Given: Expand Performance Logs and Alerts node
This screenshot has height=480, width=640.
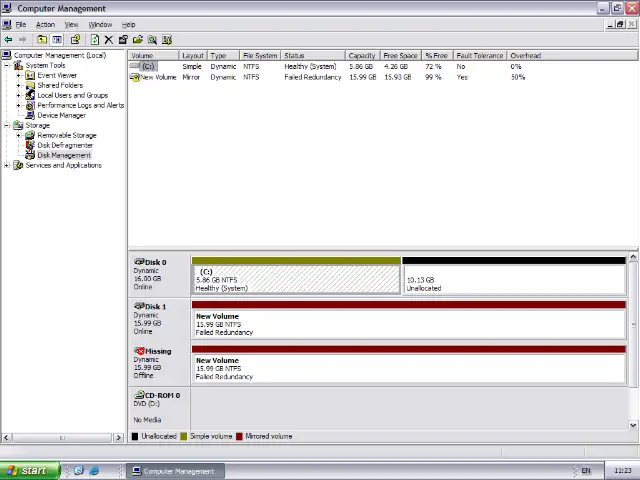Looking at the screenshot, I should pos(18,105).
